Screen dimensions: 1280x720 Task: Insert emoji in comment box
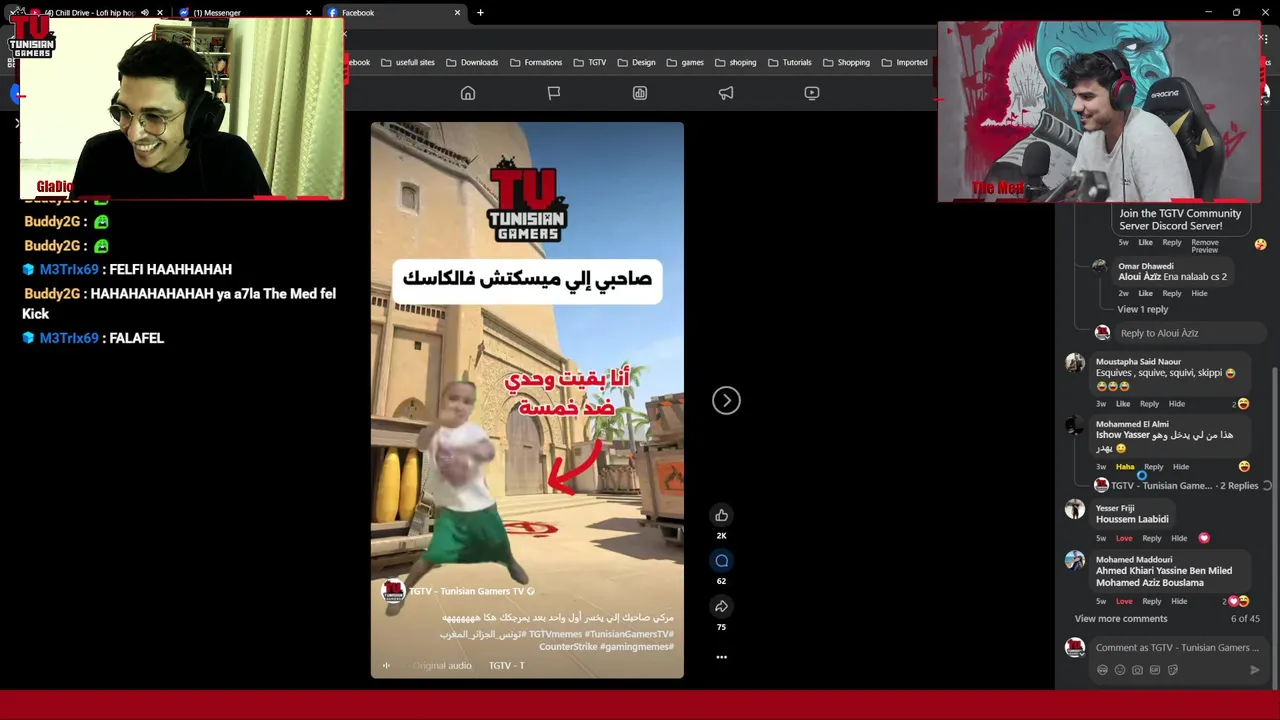point(1120,670)
